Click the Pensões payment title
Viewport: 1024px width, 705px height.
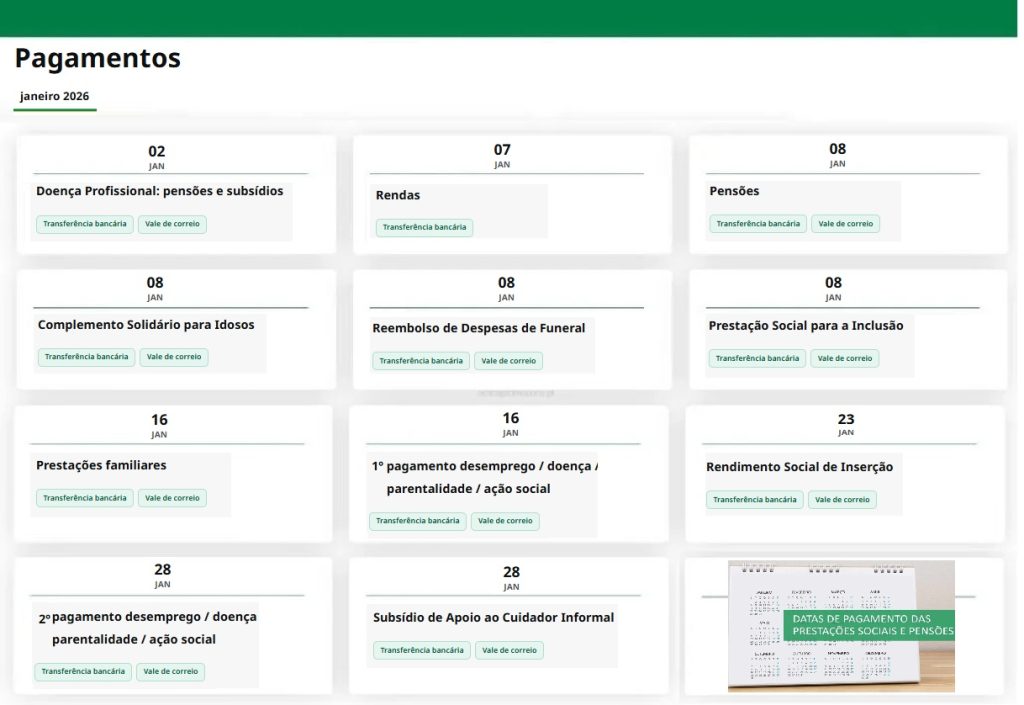click(734, 191)
